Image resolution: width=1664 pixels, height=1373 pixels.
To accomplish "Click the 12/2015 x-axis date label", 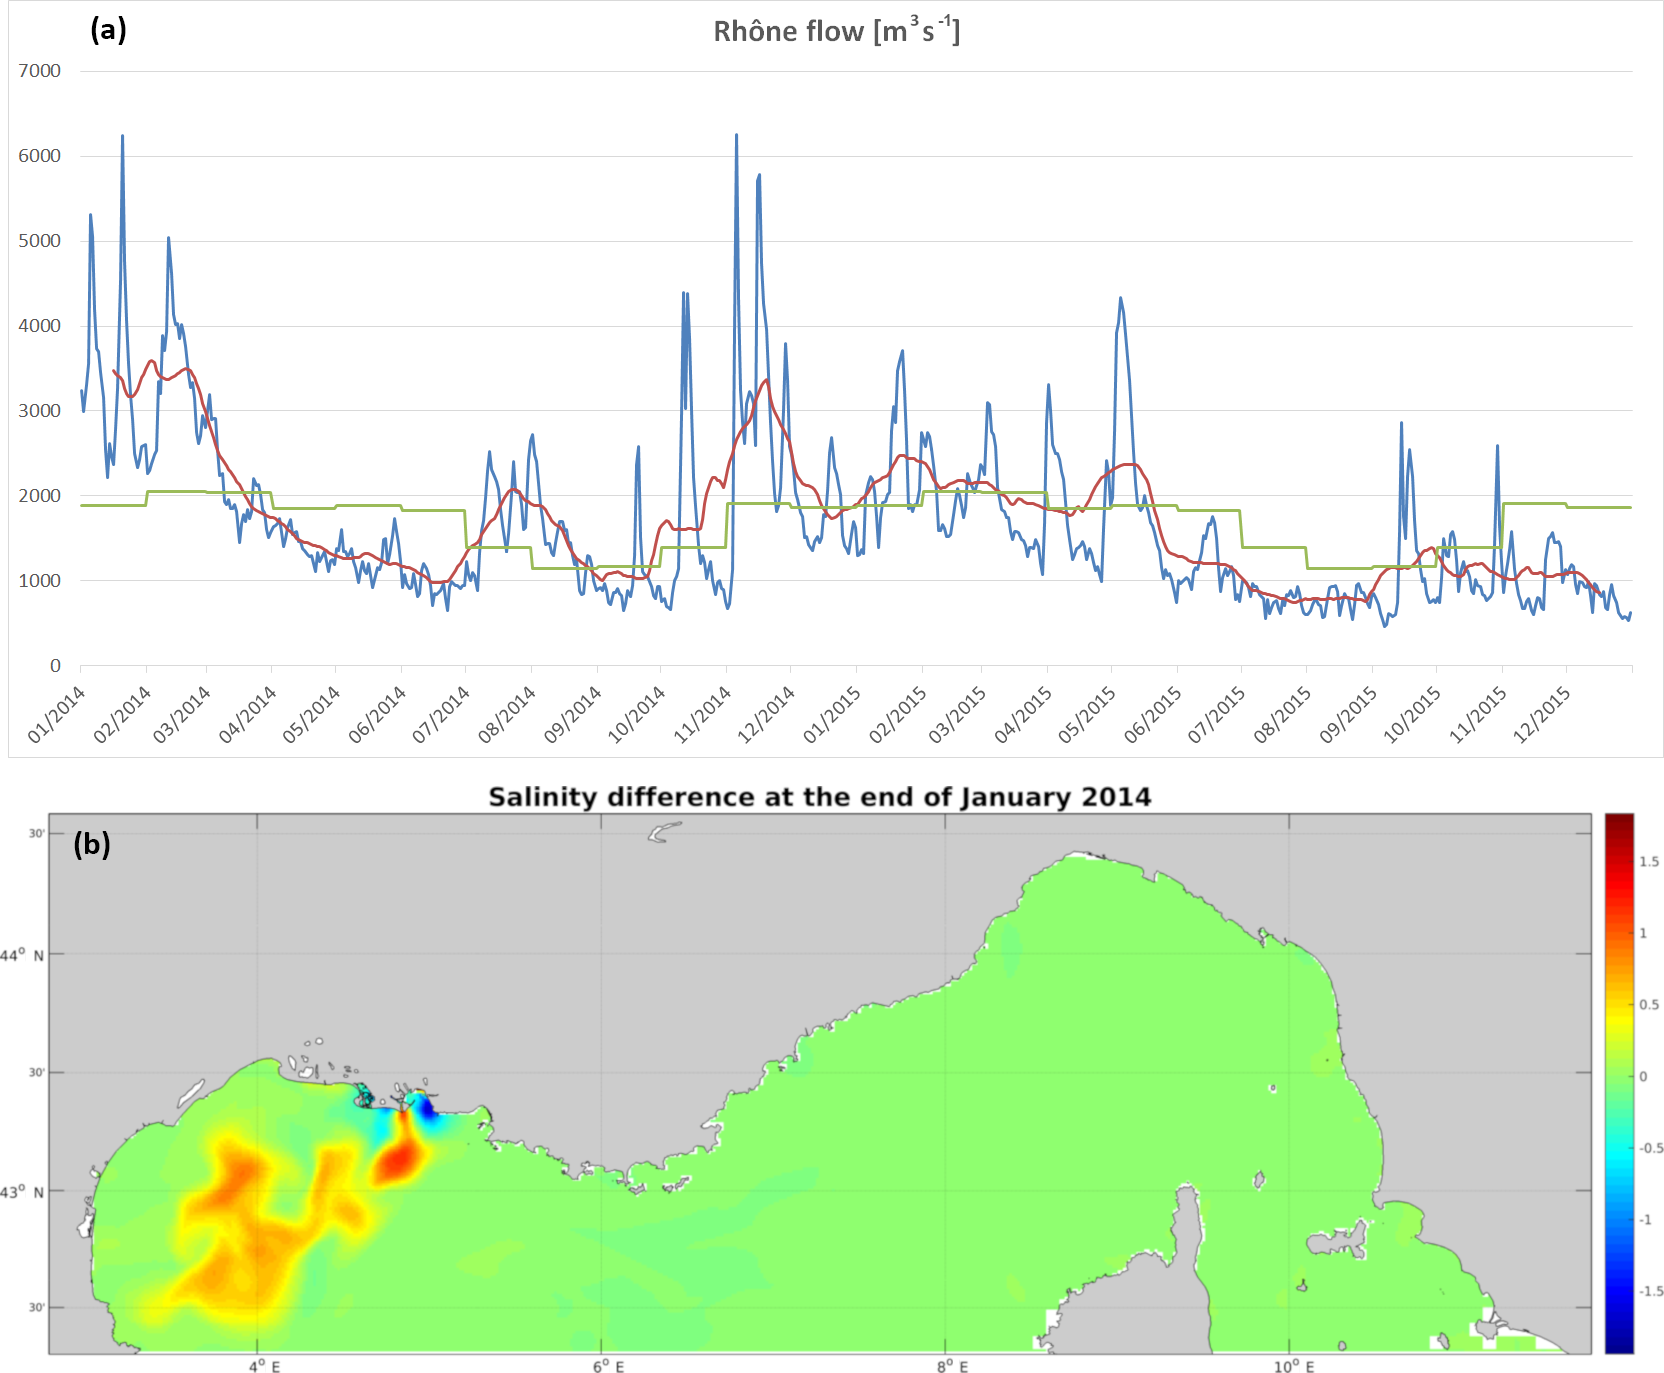I will [x=1541, y=715].
